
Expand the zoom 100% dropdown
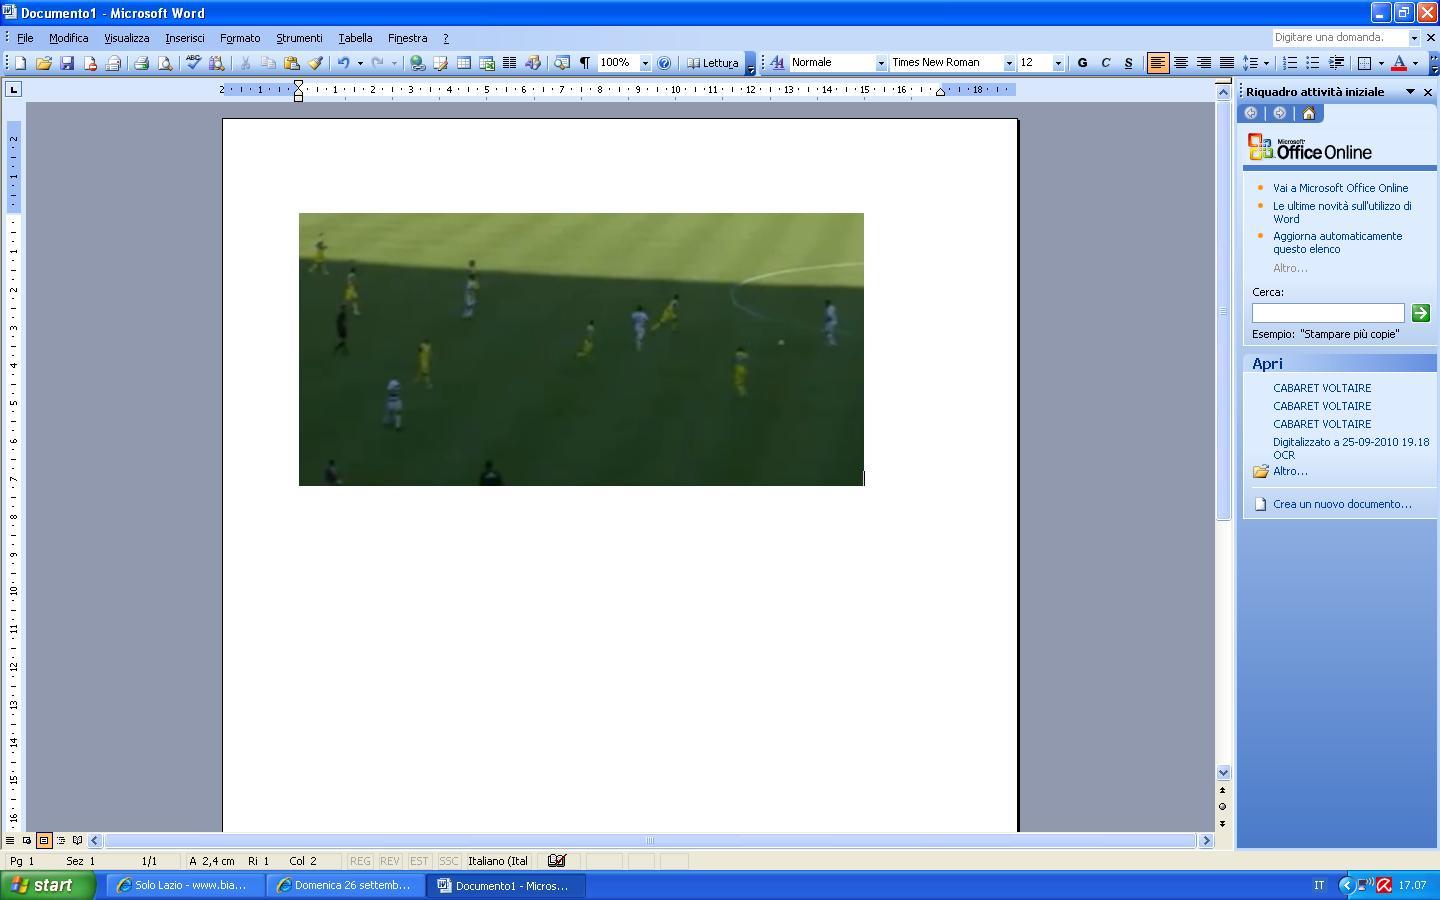[x=645, y=63]
